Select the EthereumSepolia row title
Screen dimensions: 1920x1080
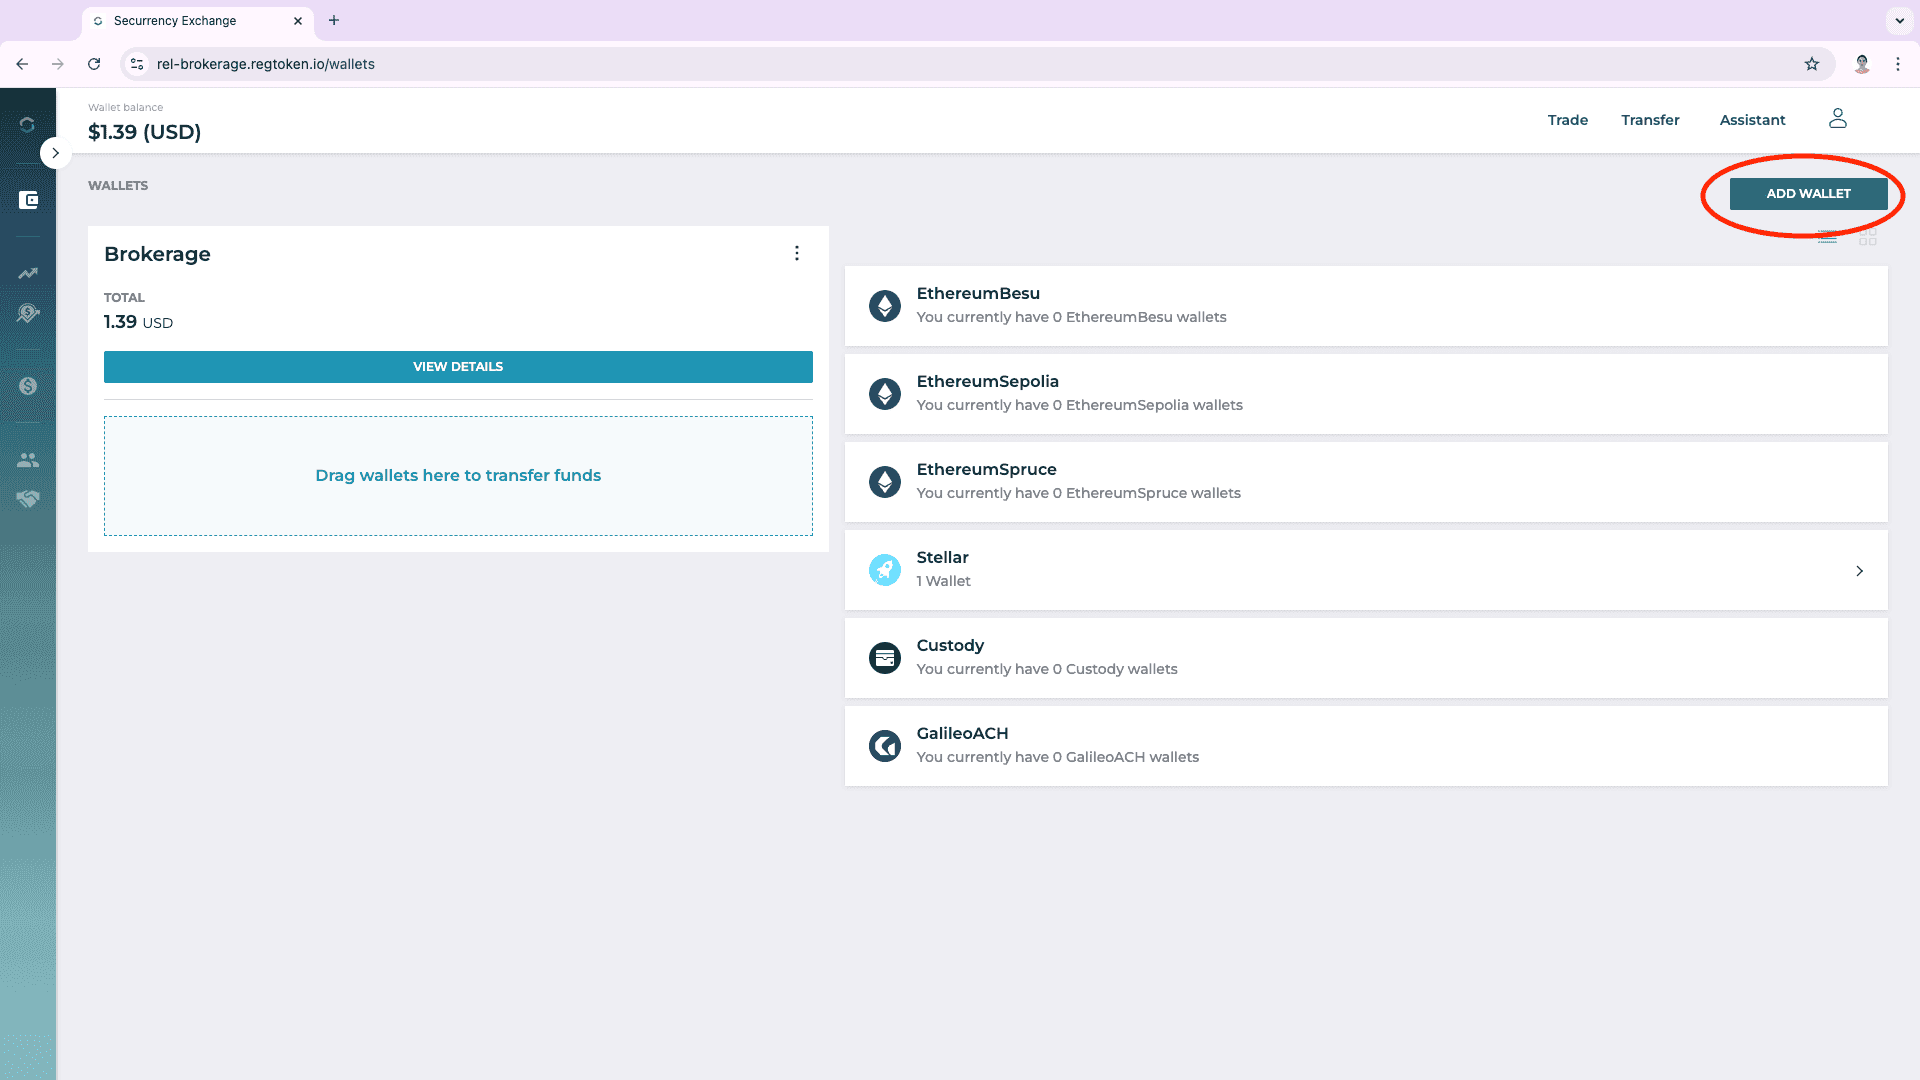[988, 382]
